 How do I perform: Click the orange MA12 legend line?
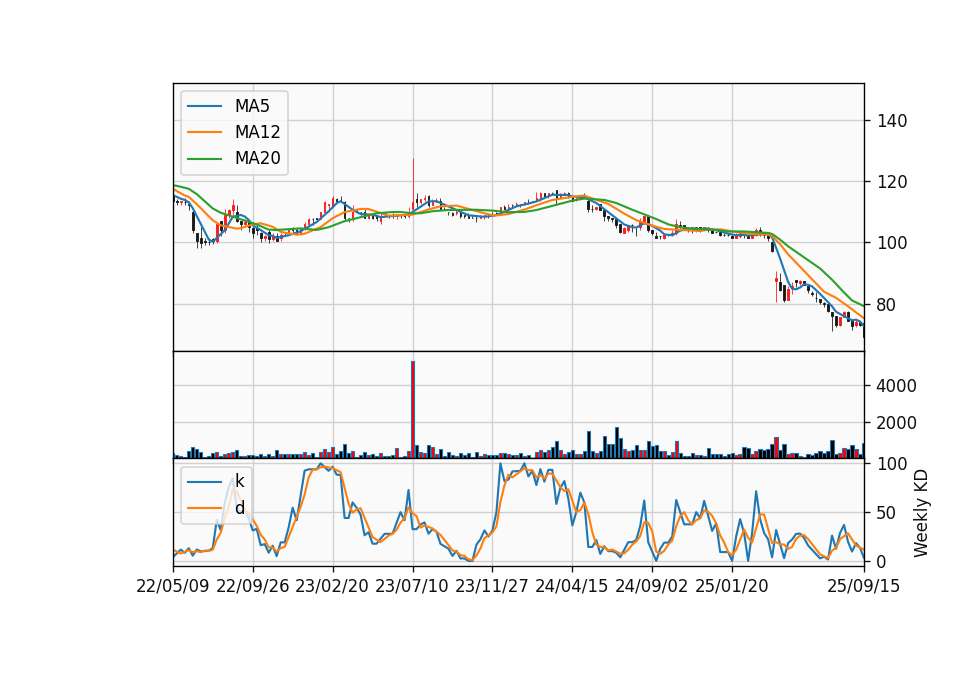click(204, 132)
